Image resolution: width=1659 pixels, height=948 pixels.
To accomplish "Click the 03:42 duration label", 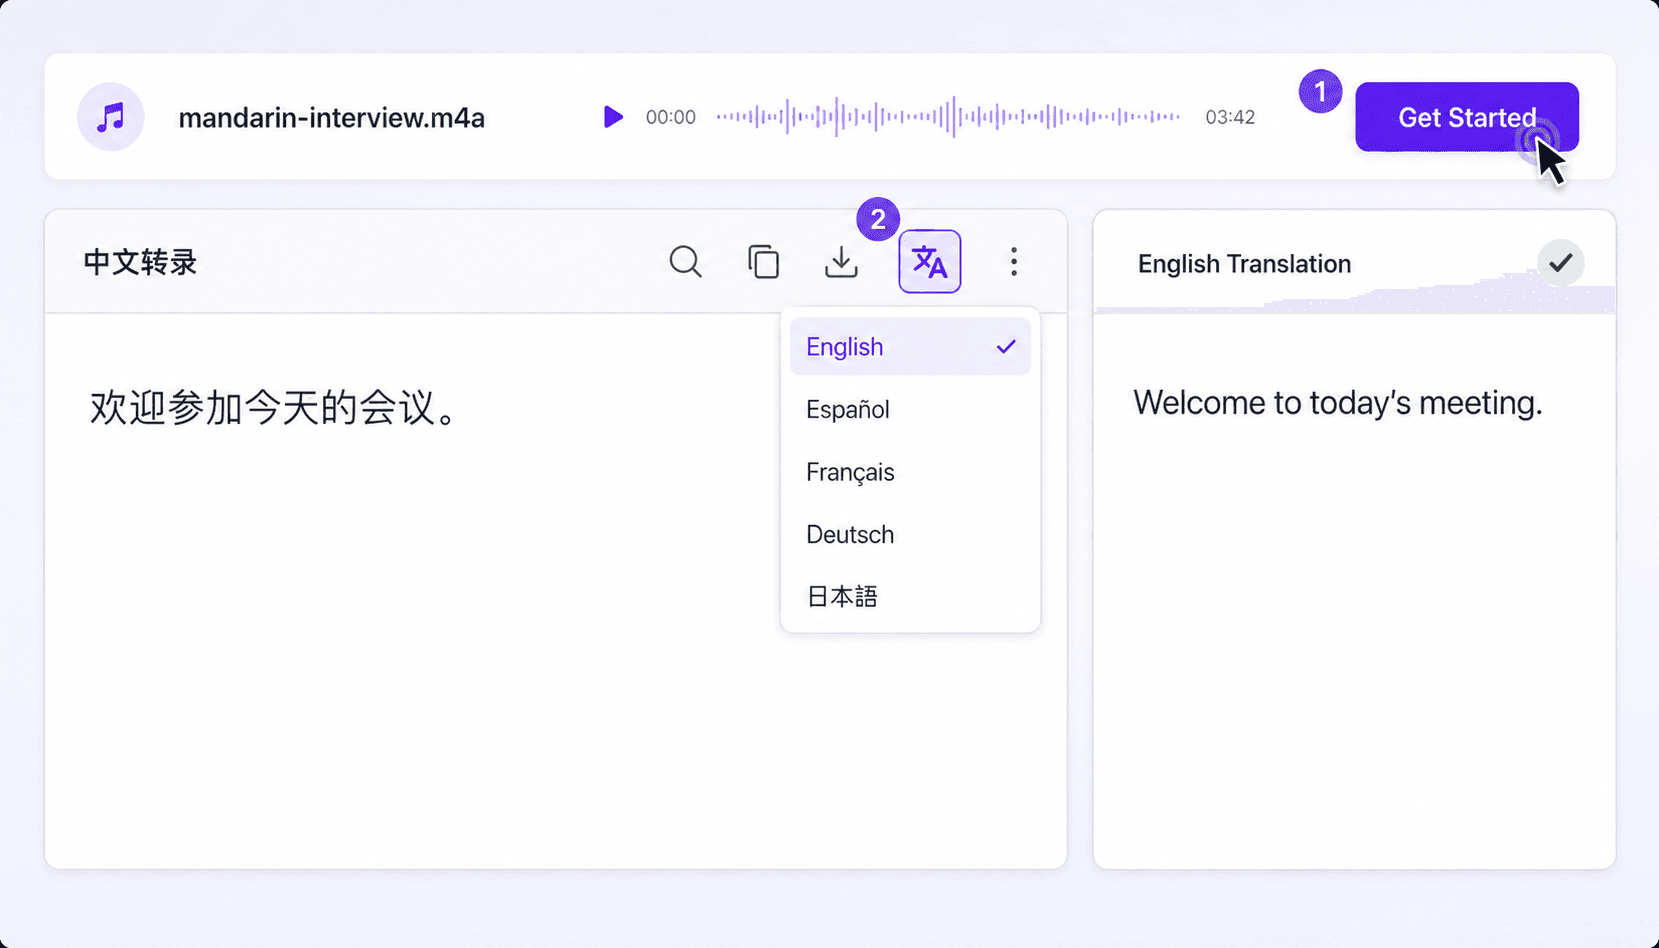I will [x=1229, y=117].
